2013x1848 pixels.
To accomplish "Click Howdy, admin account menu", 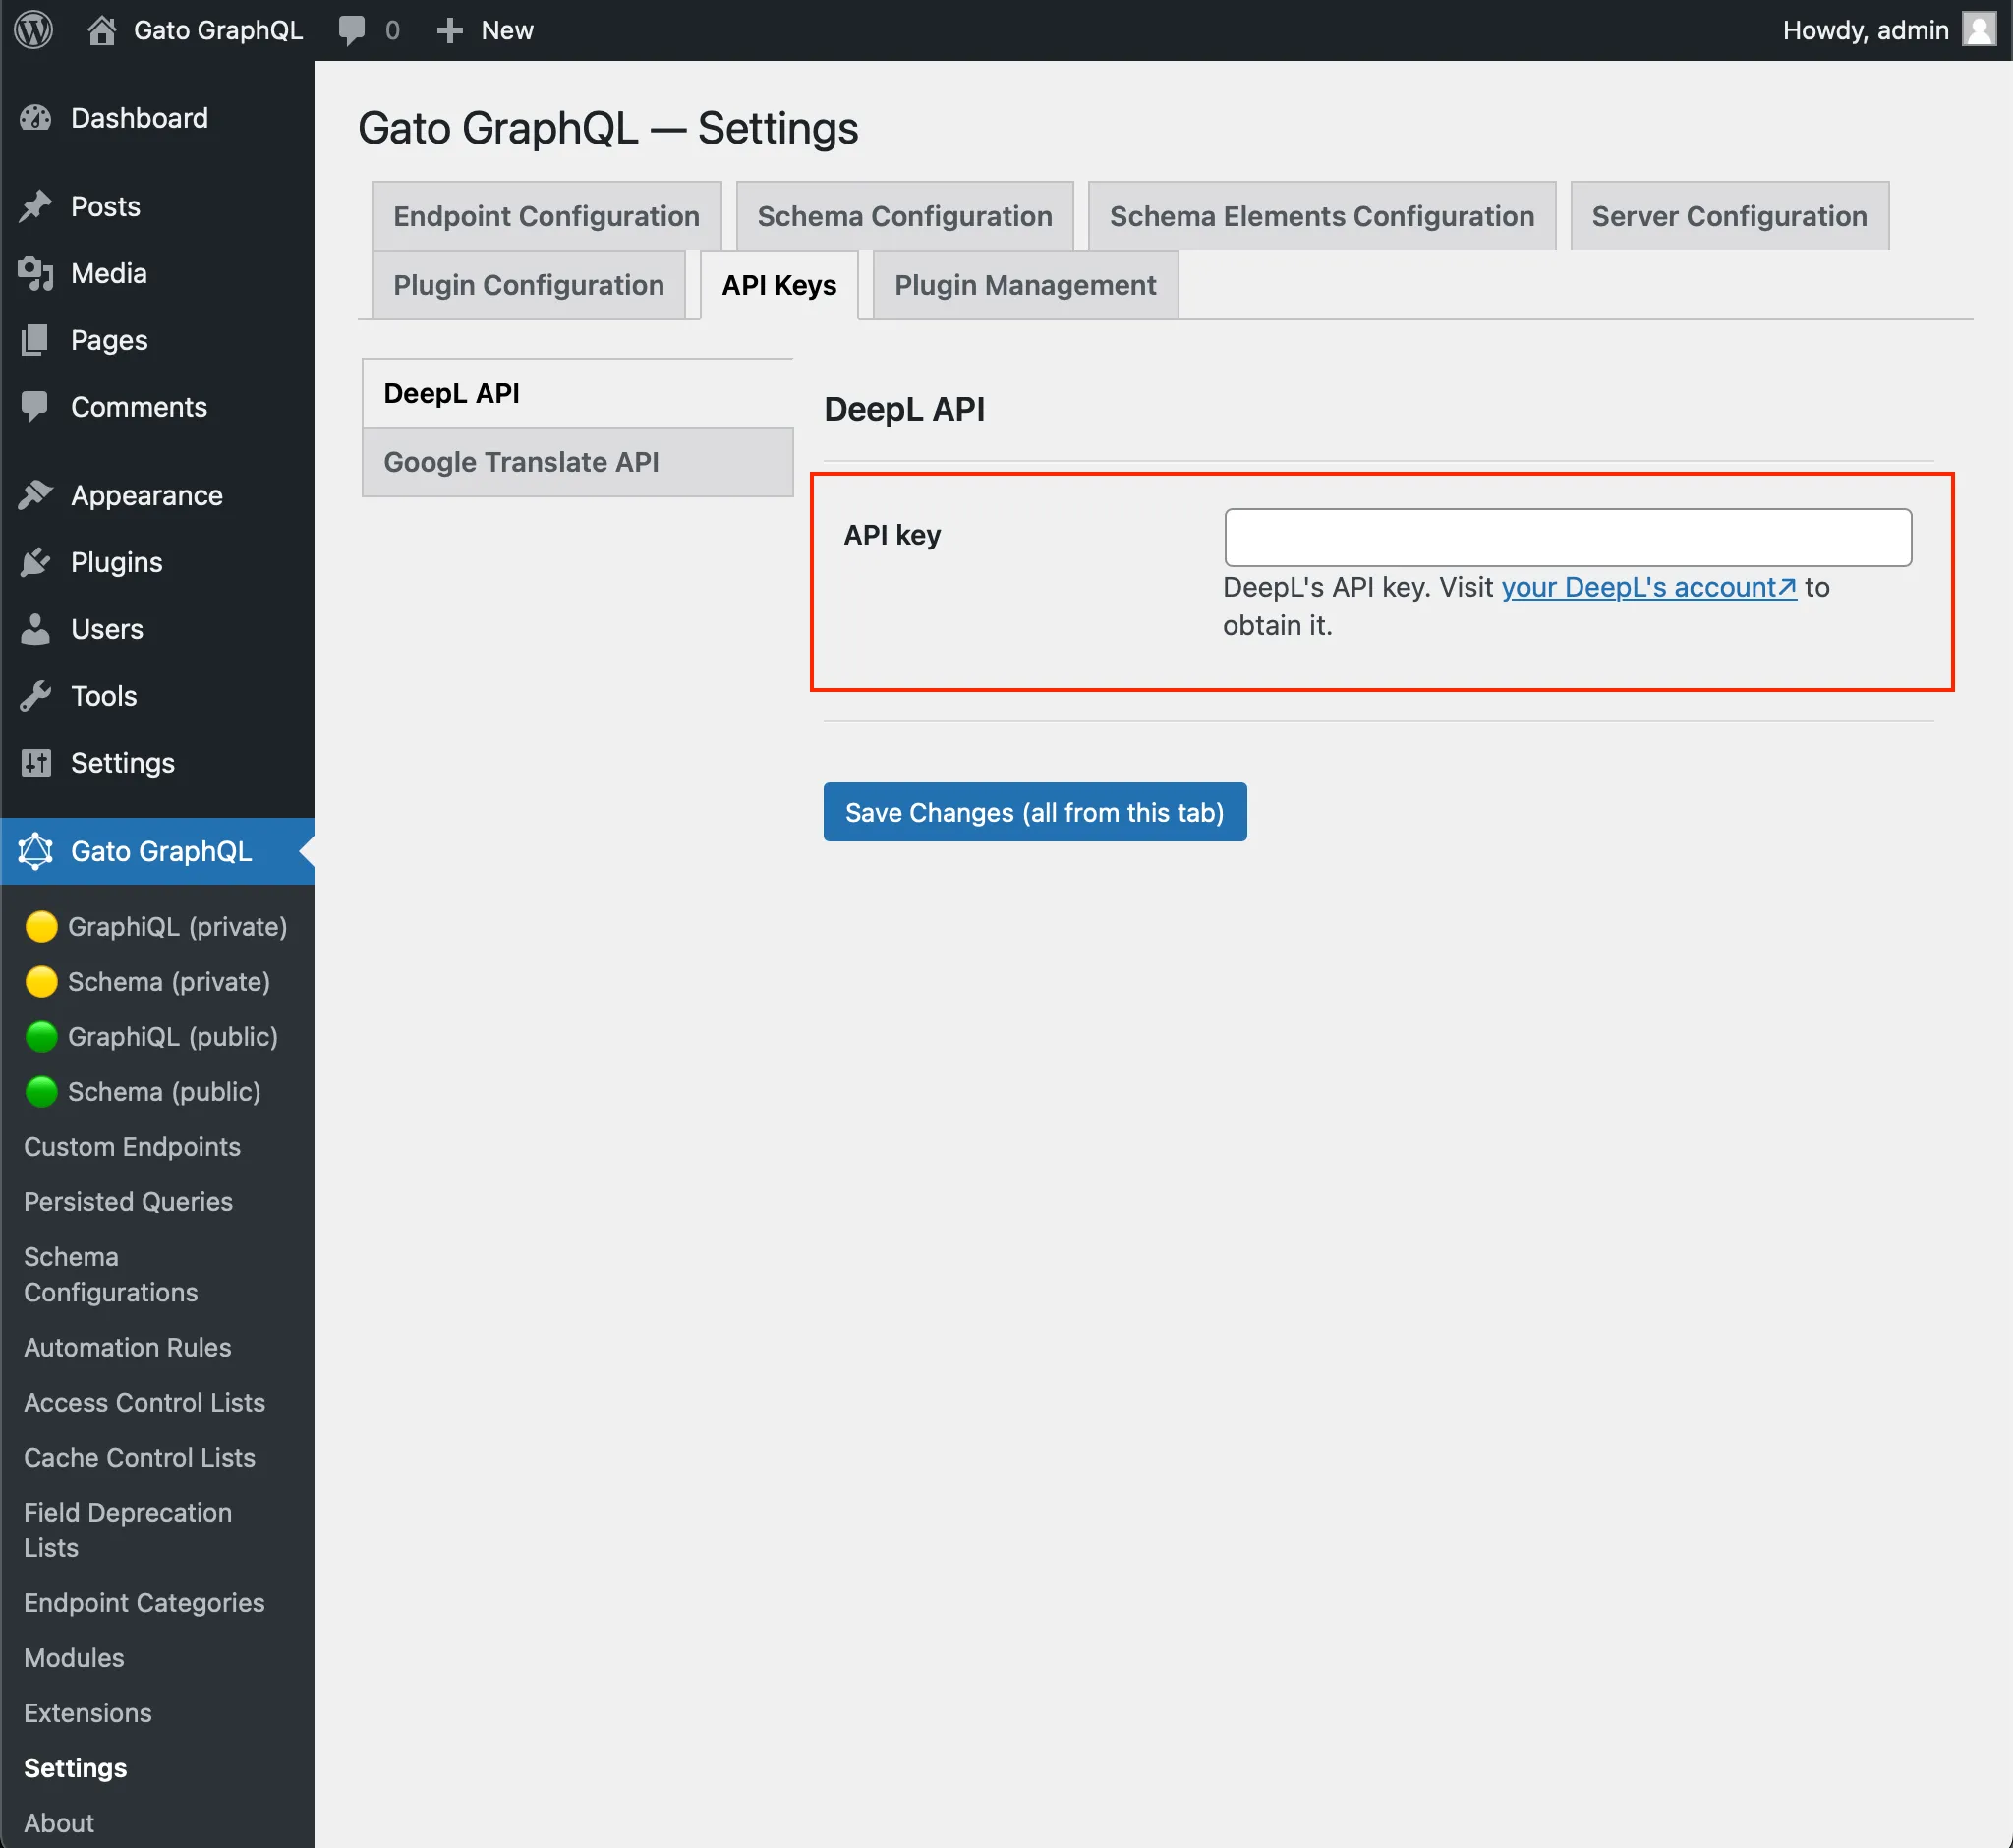I will (x=1889, y=30).
